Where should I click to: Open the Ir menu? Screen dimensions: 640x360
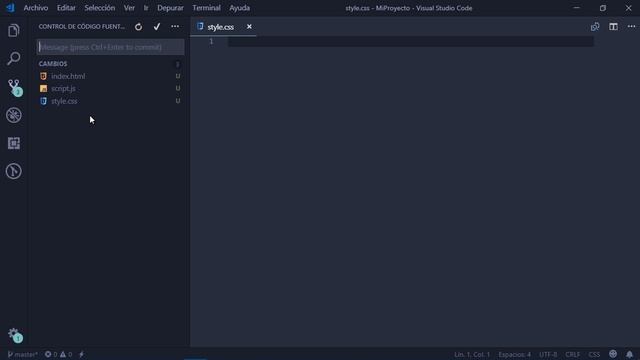point(146,8)
